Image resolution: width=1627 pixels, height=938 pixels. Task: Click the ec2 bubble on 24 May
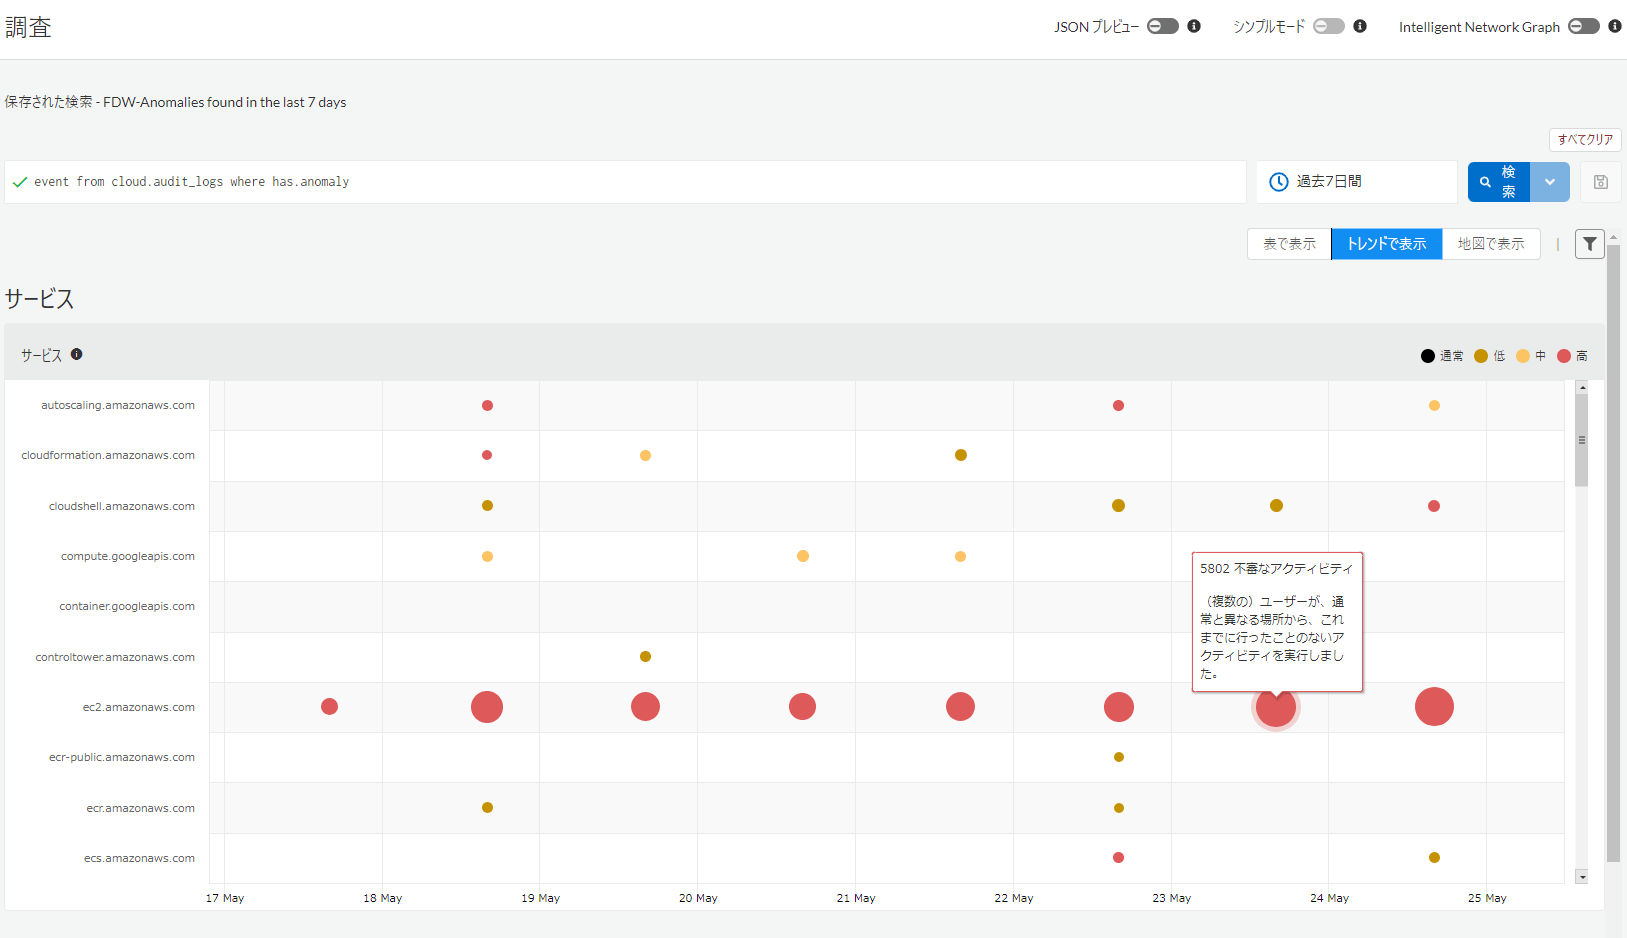[1434, 707]
